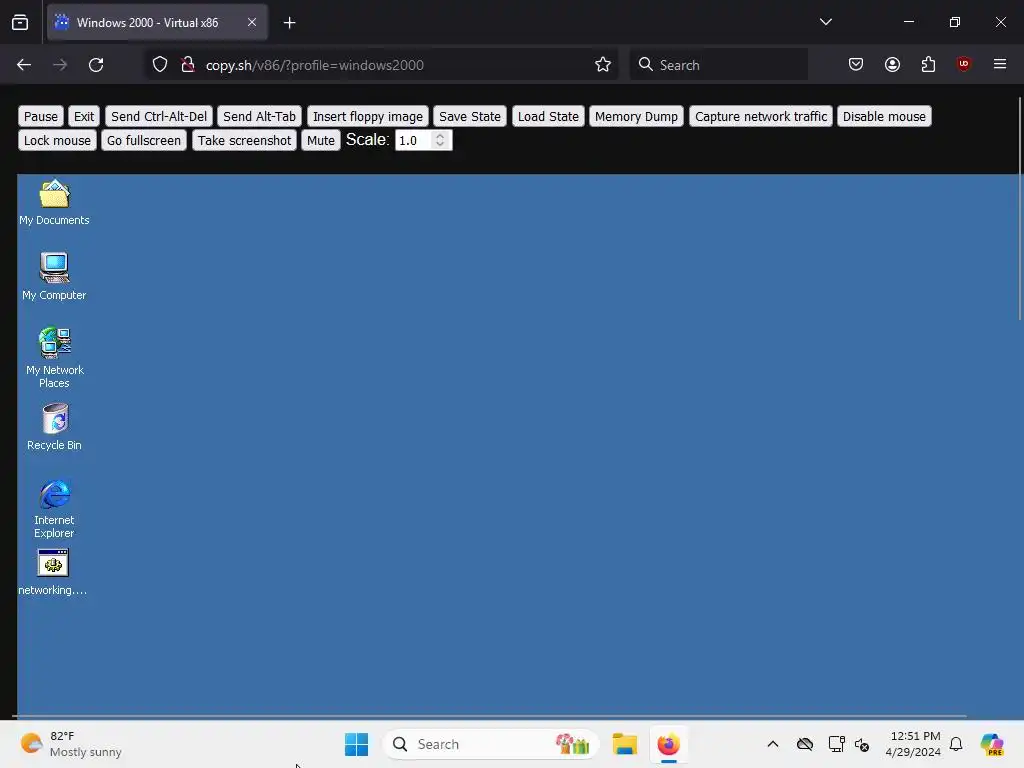Click the site connection lock icon
The width and height of the screenshot is (1024, 768).
[x=188, y=65]
